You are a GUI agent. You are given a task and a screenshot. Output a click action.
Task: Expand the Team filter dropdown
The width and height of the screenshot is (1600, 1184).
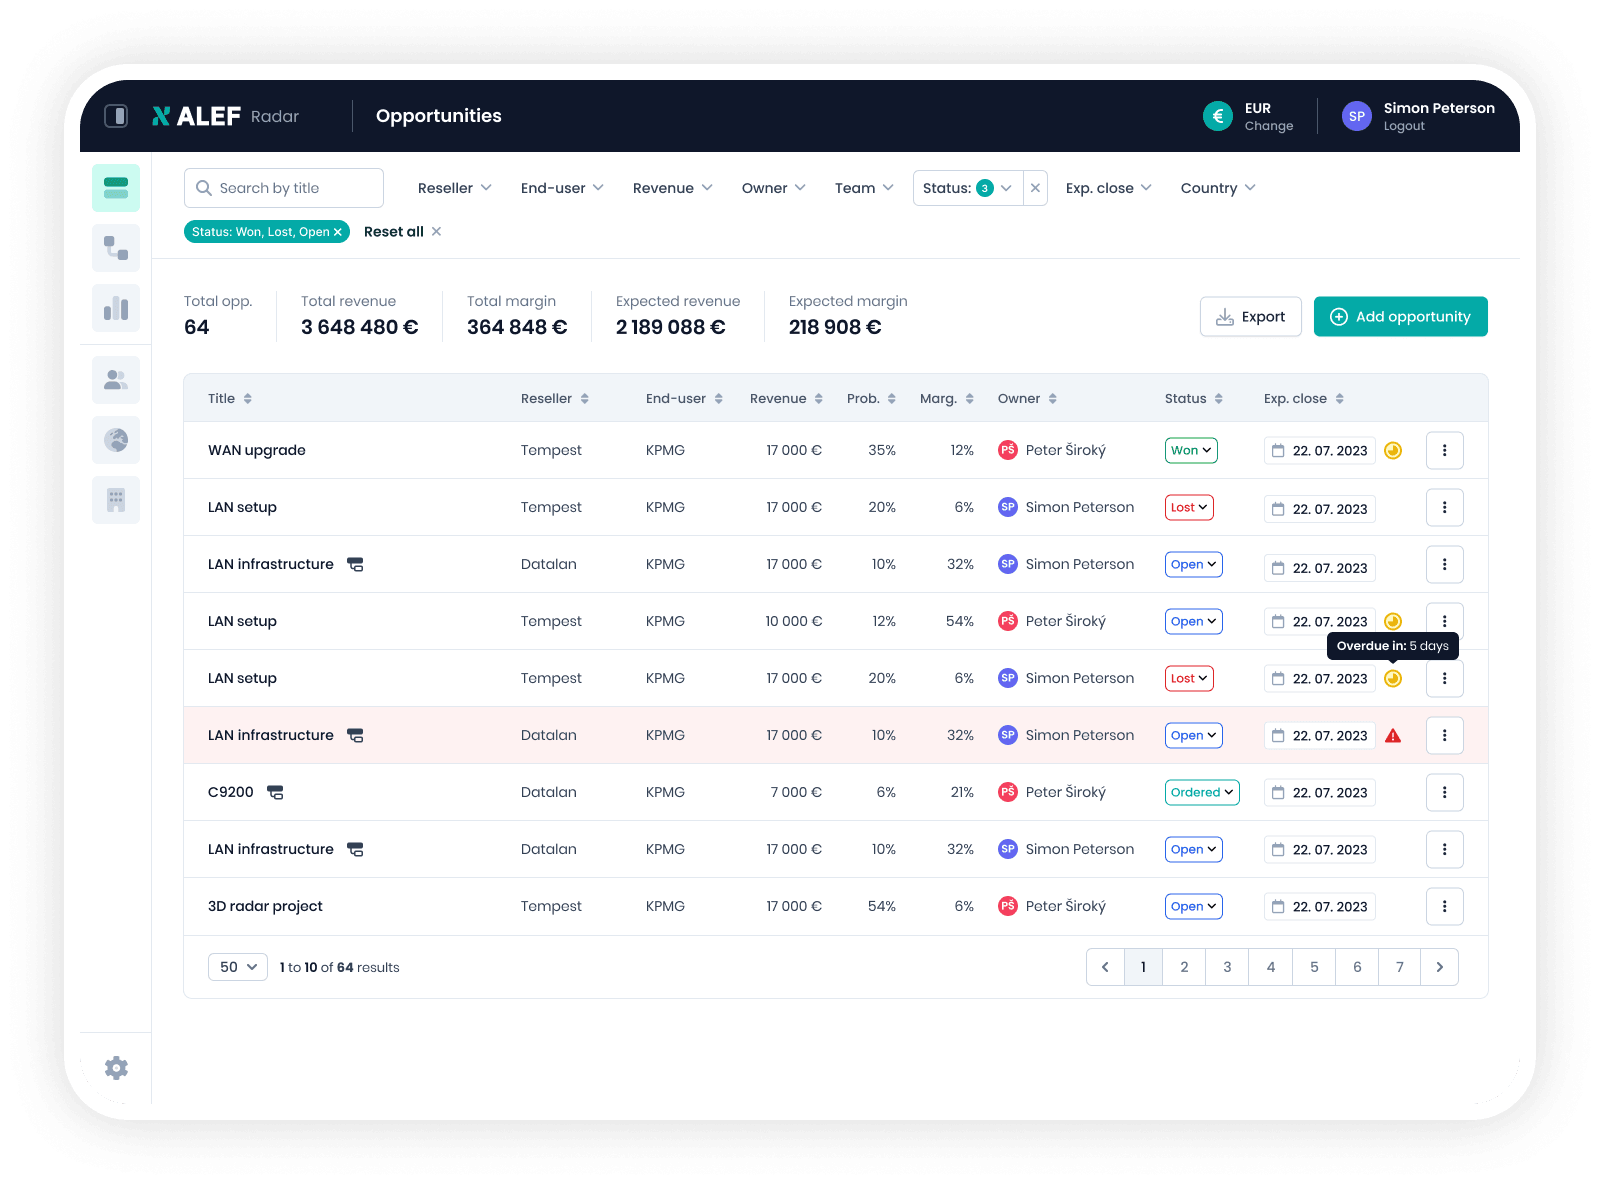[x=864, y=188]
